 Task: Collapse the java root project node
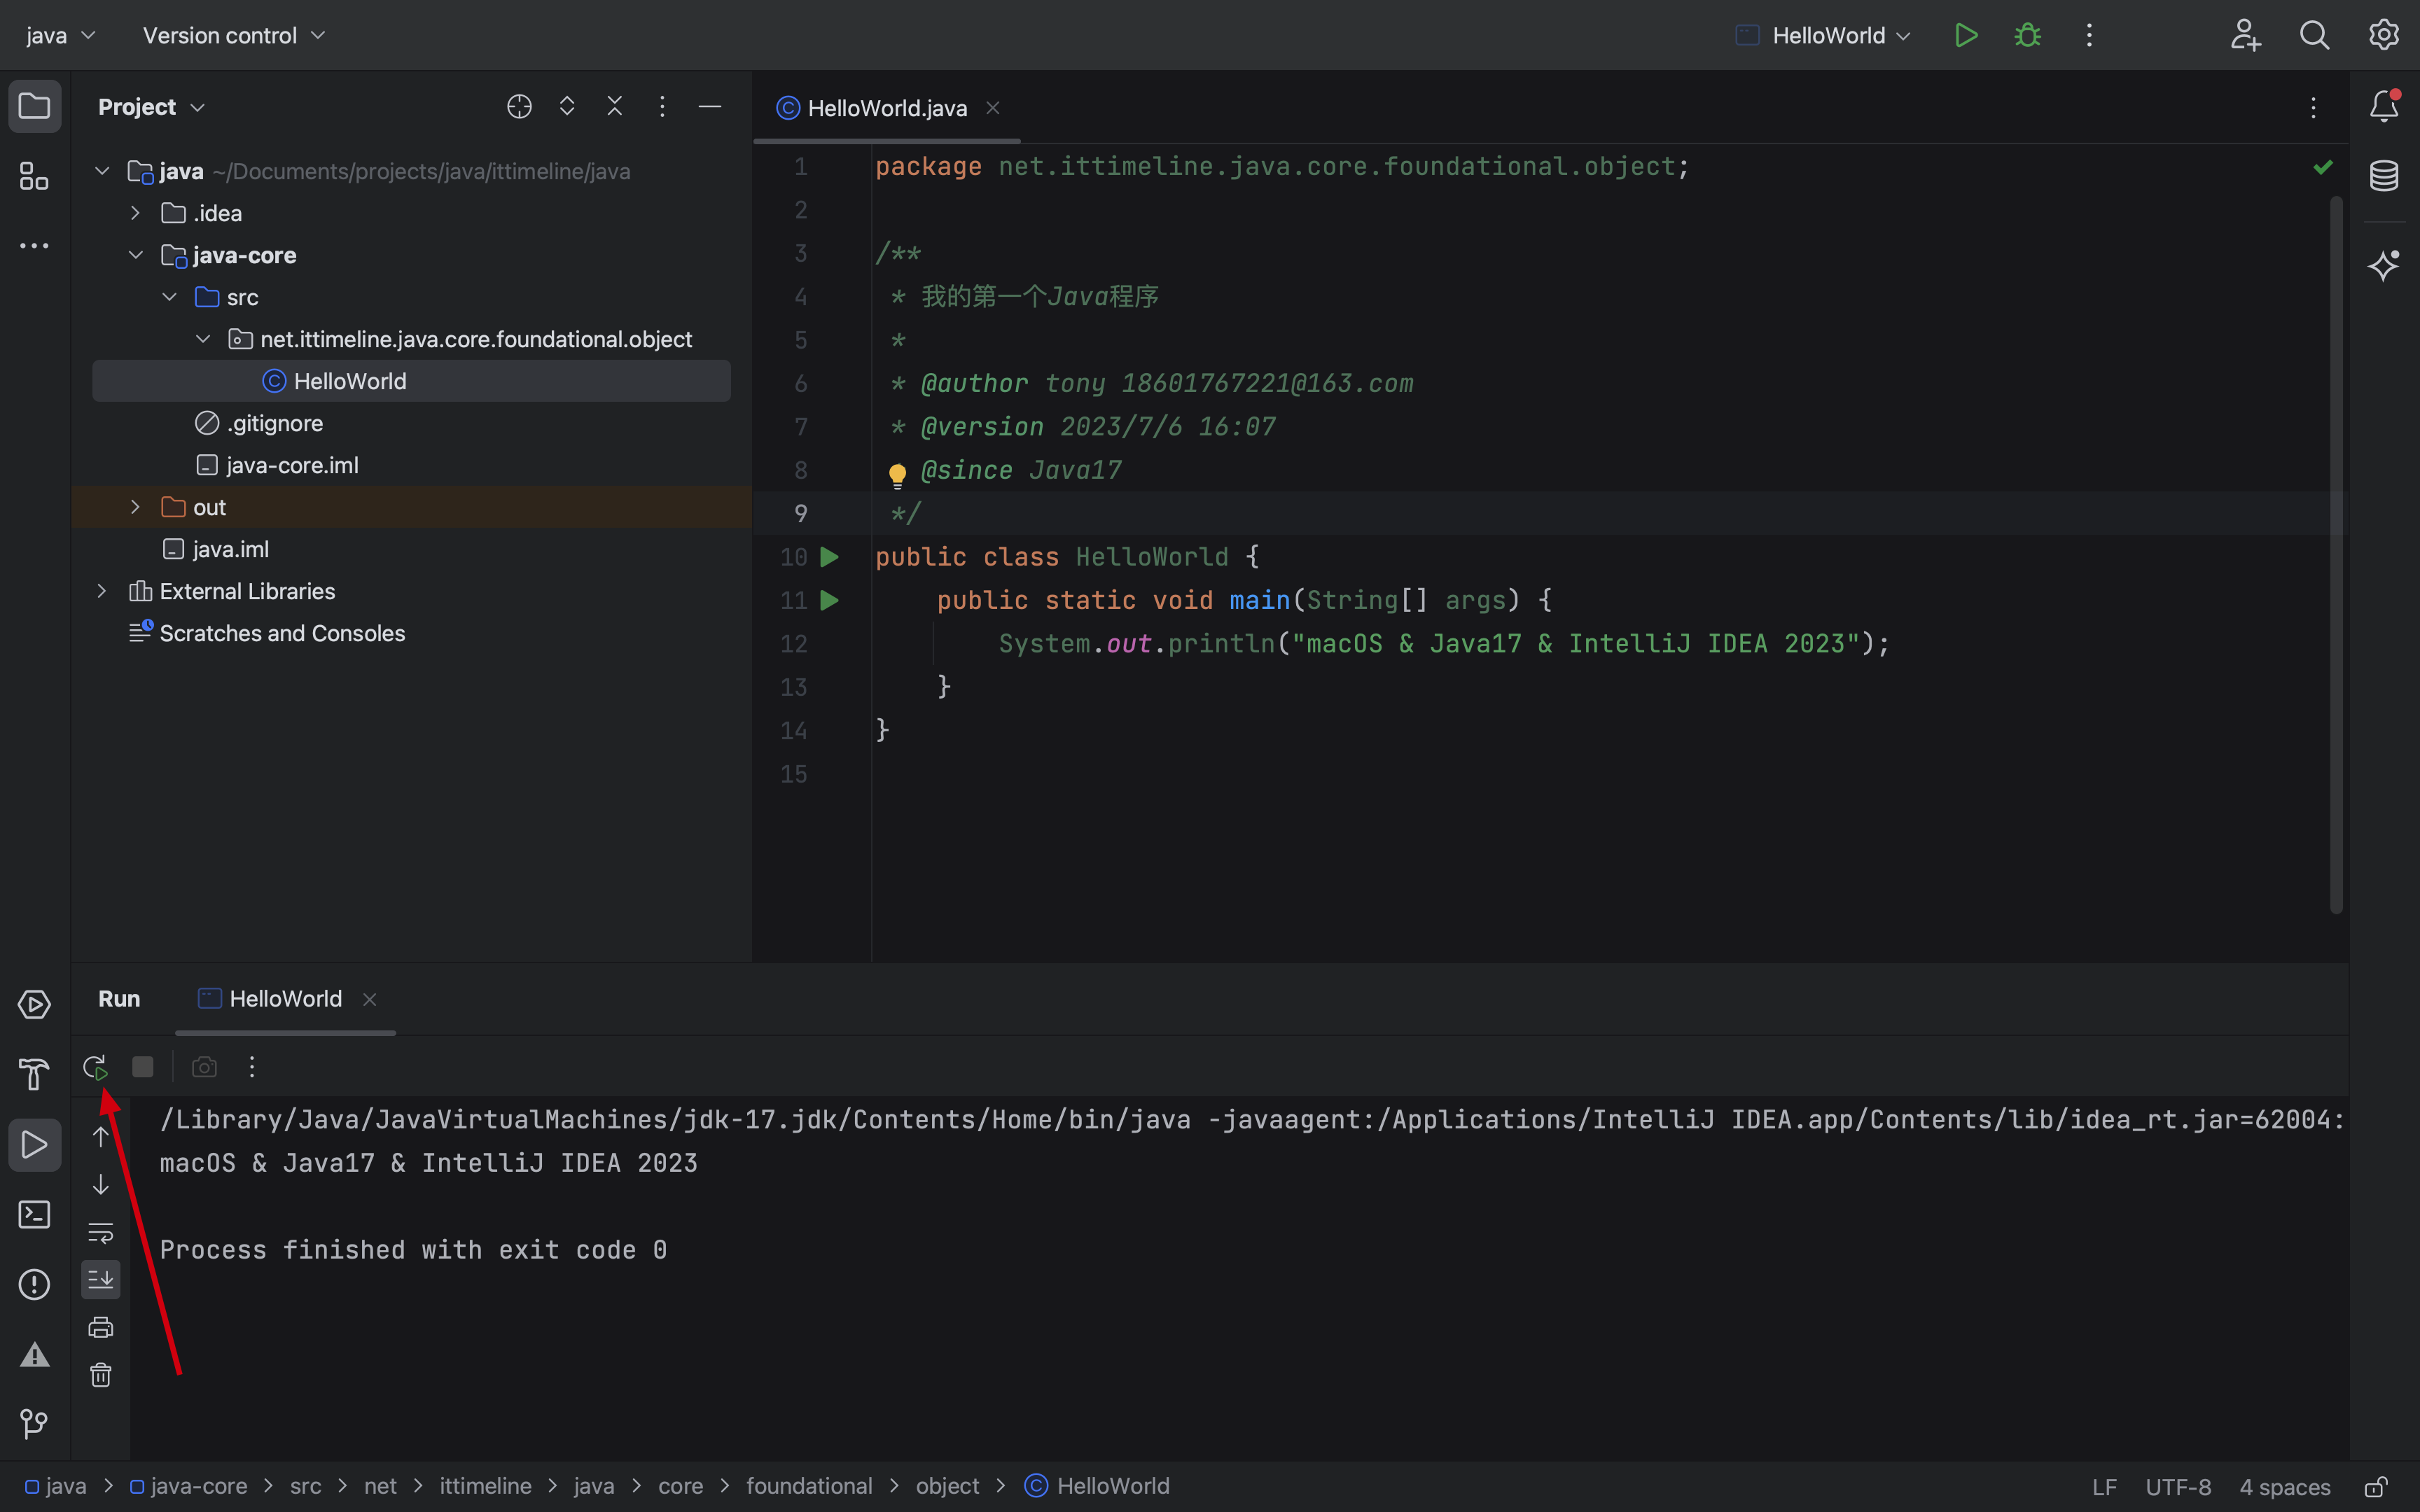click(x=102, y=171)
